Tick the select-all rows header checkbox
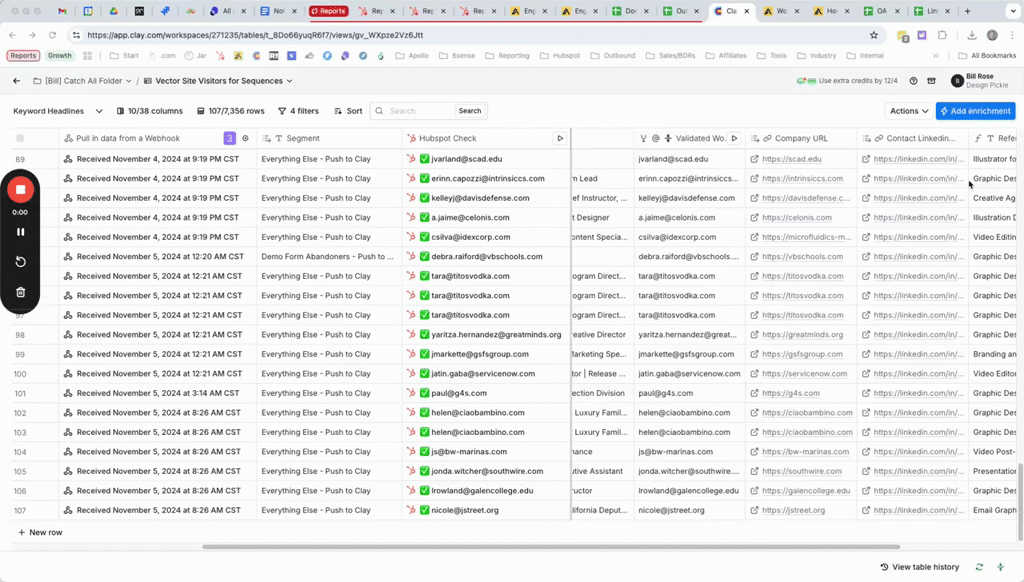Viewport: 1024px width, 582px height. (x=20, y=138)
